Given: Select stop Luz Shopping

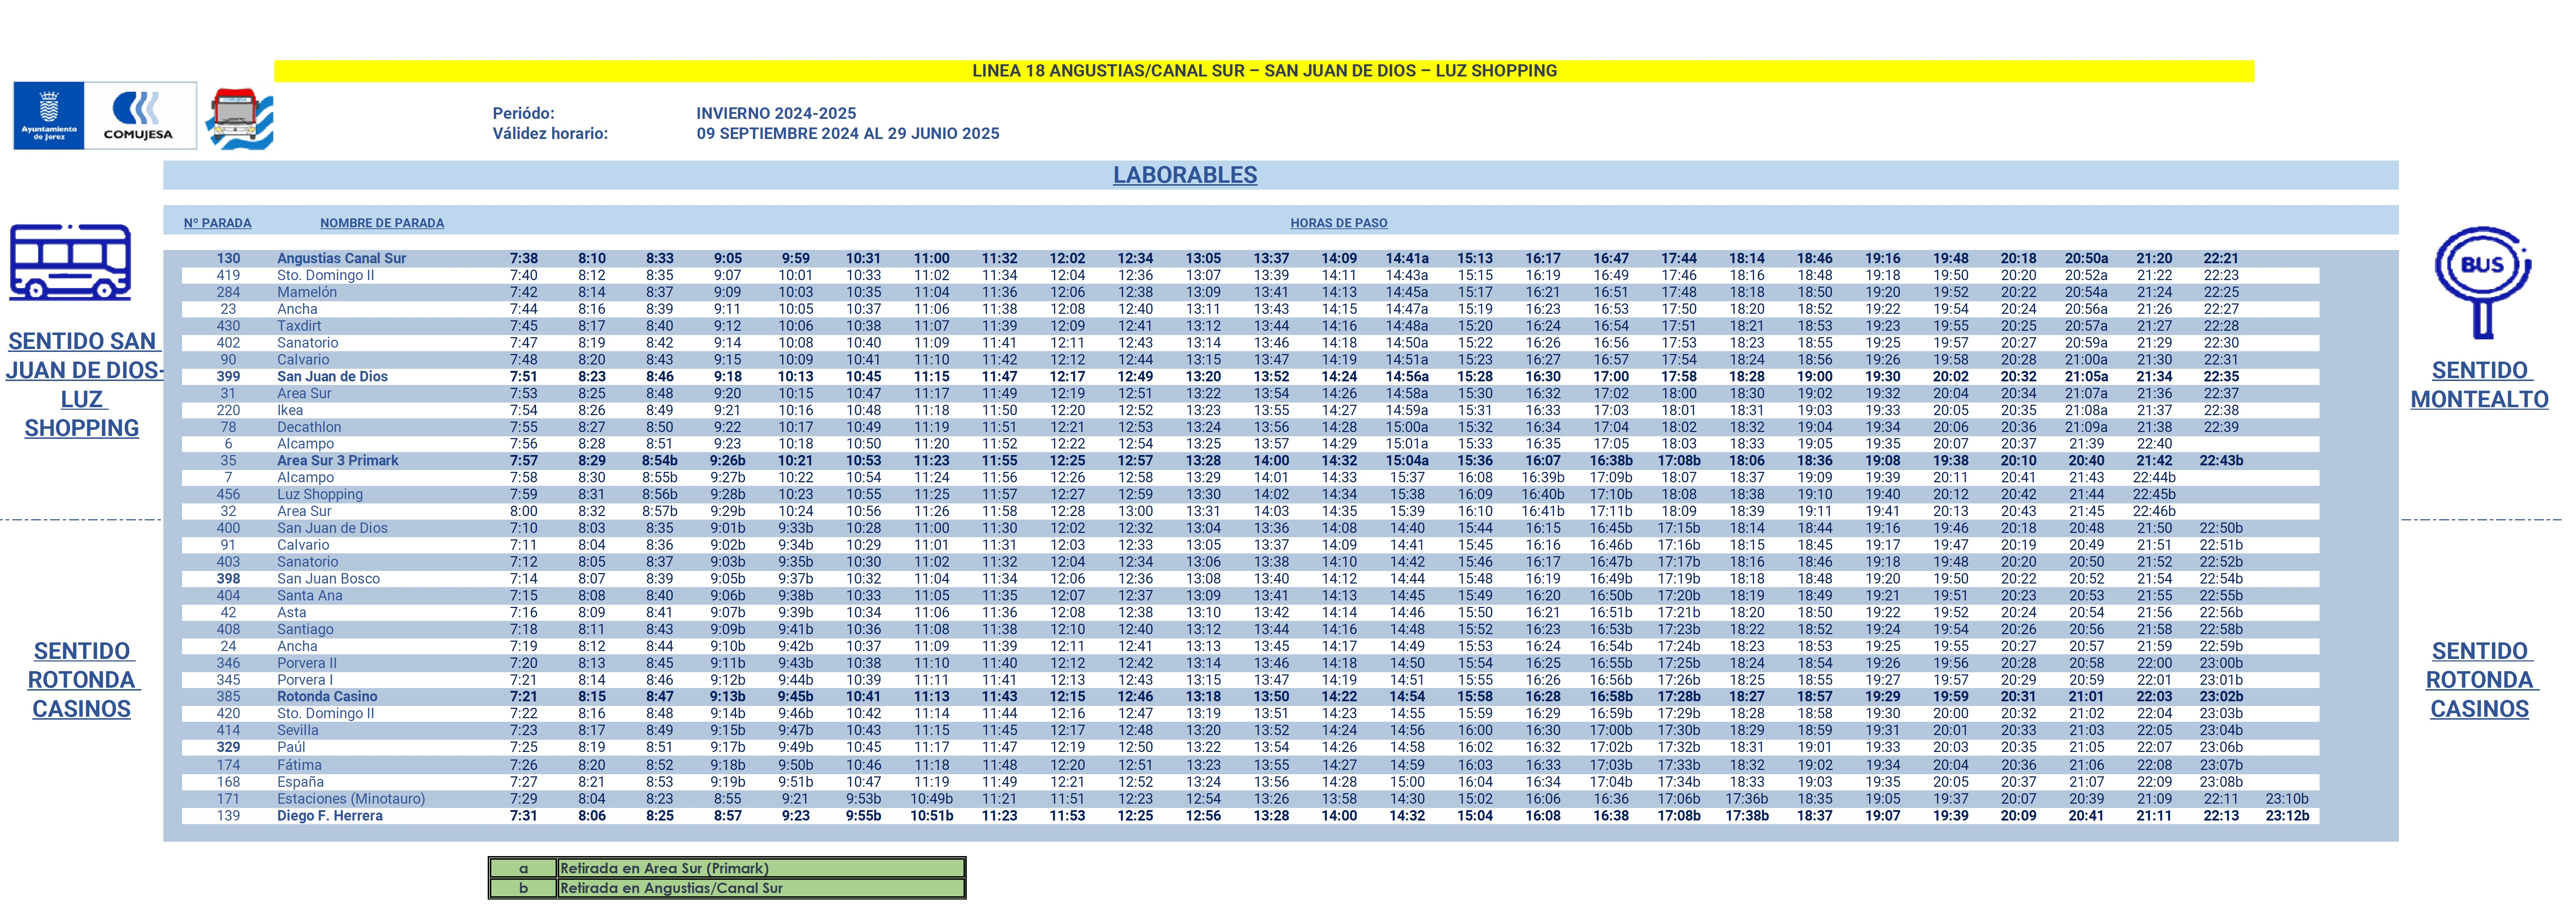Looking at the screenshot, I should point(320,494).
